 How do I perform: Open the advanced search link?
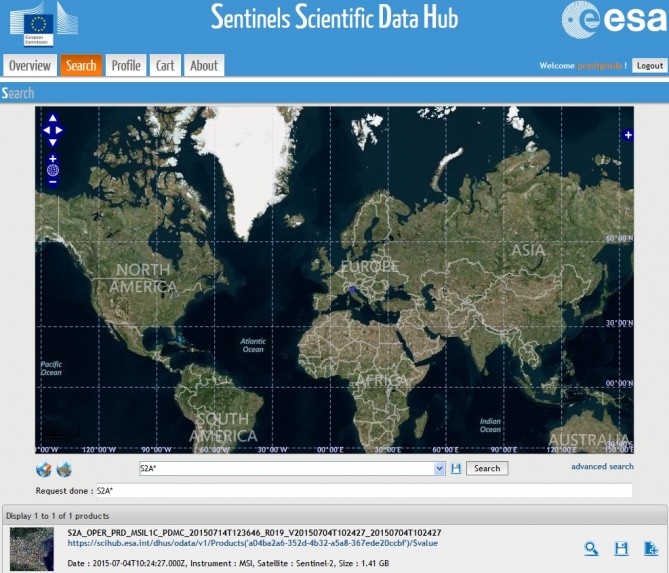(x=602, y=466)
